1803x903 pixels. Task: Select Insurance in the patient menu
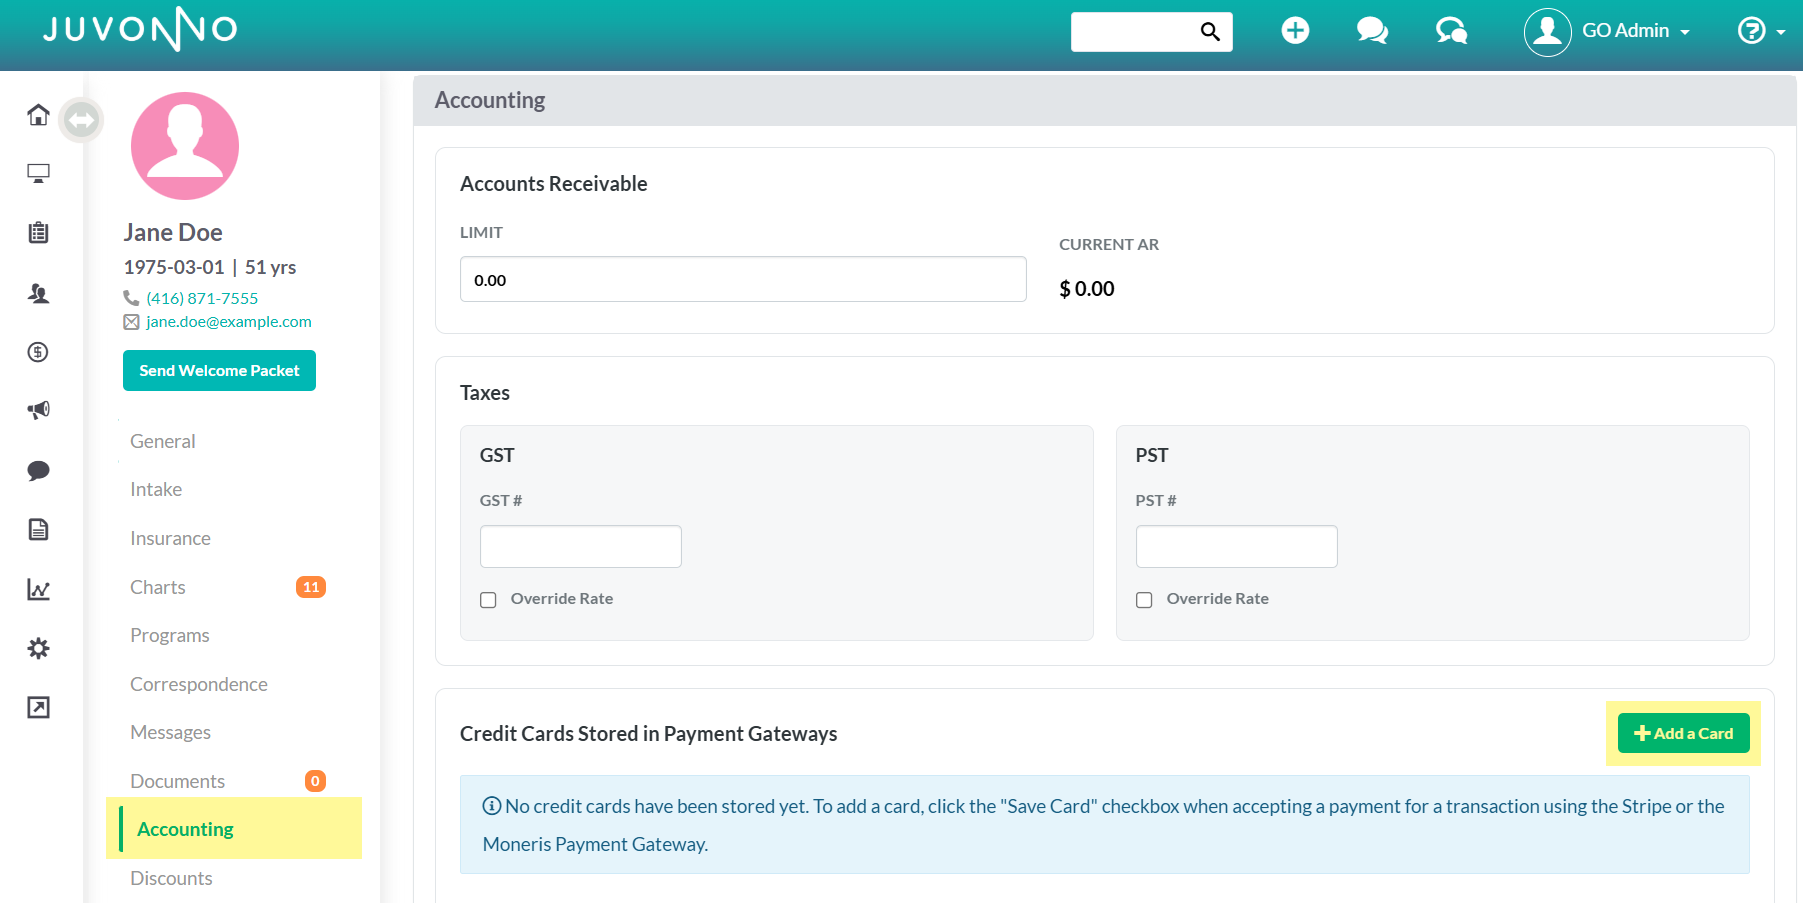coord(170,538)
